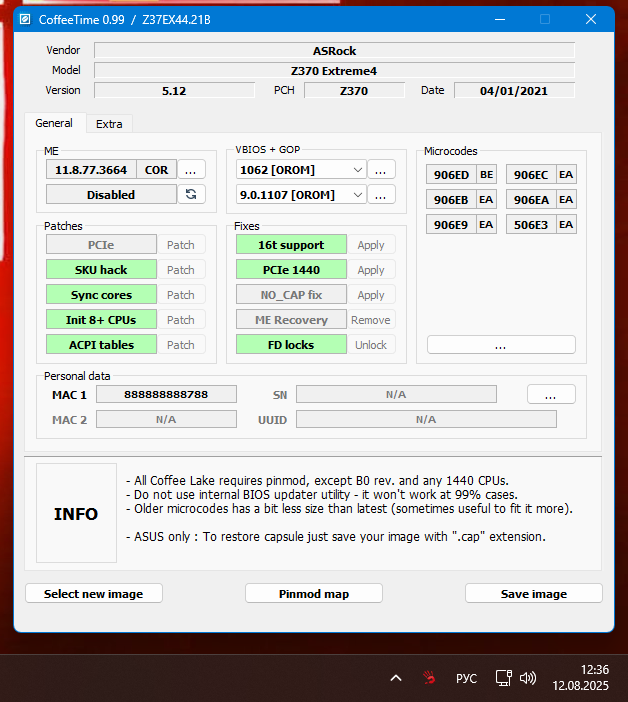Select the General tab
Image resolution: width=628 pixels, height=702 pixels.
pyautogui.click(x=54, y=123)
